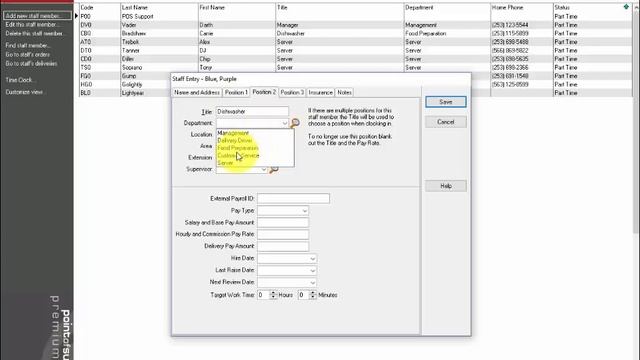Sort by the Home Phone column header
This screenshot has width=640, height=360.
coord(522,7)
